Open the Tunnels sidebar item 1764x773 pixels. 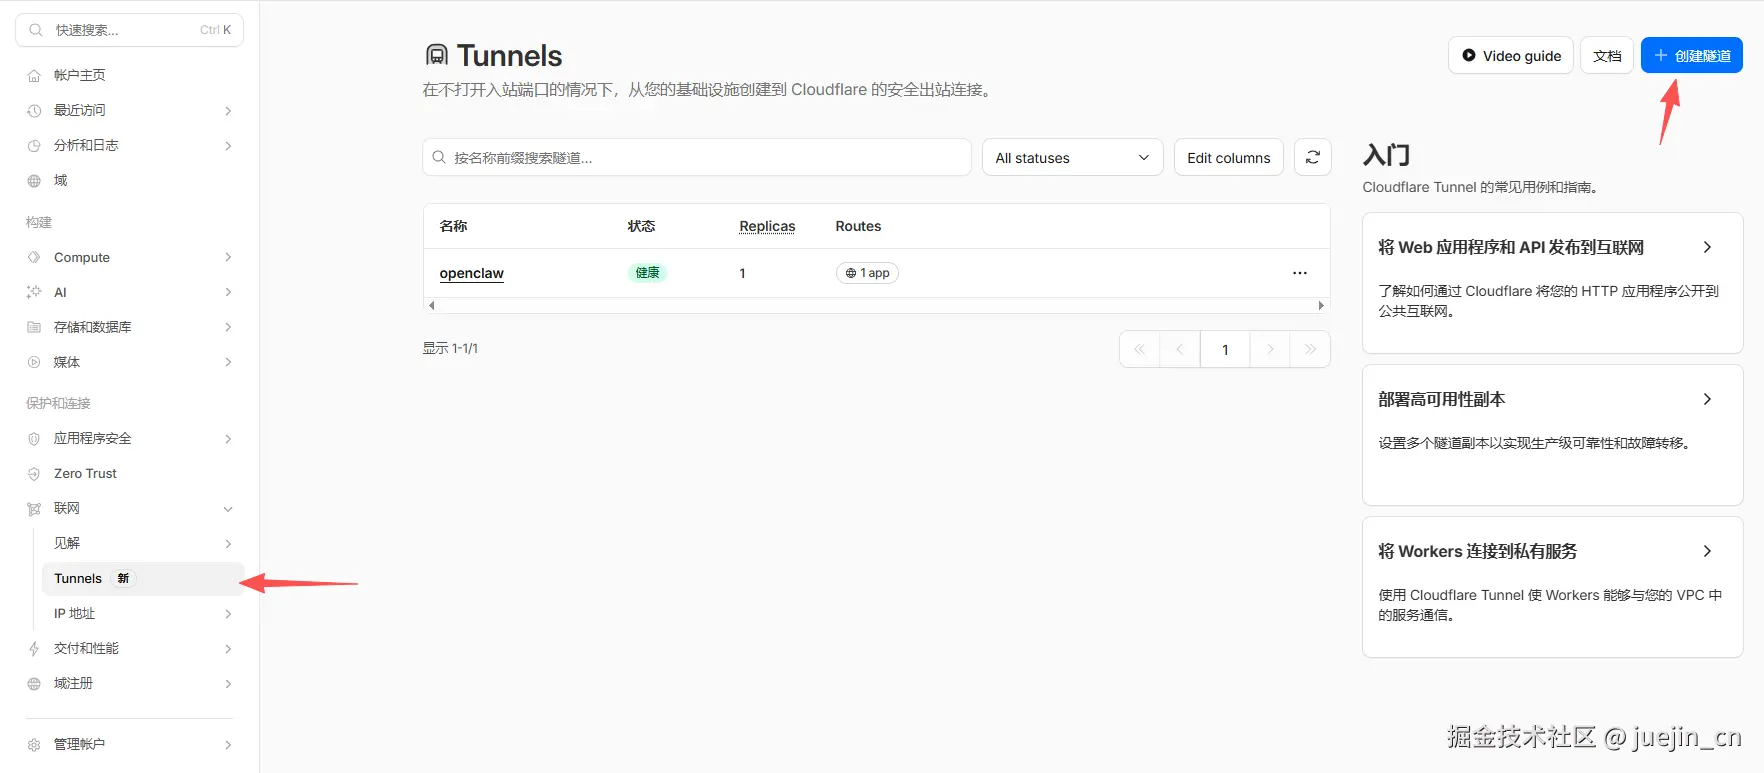[143, 579]
